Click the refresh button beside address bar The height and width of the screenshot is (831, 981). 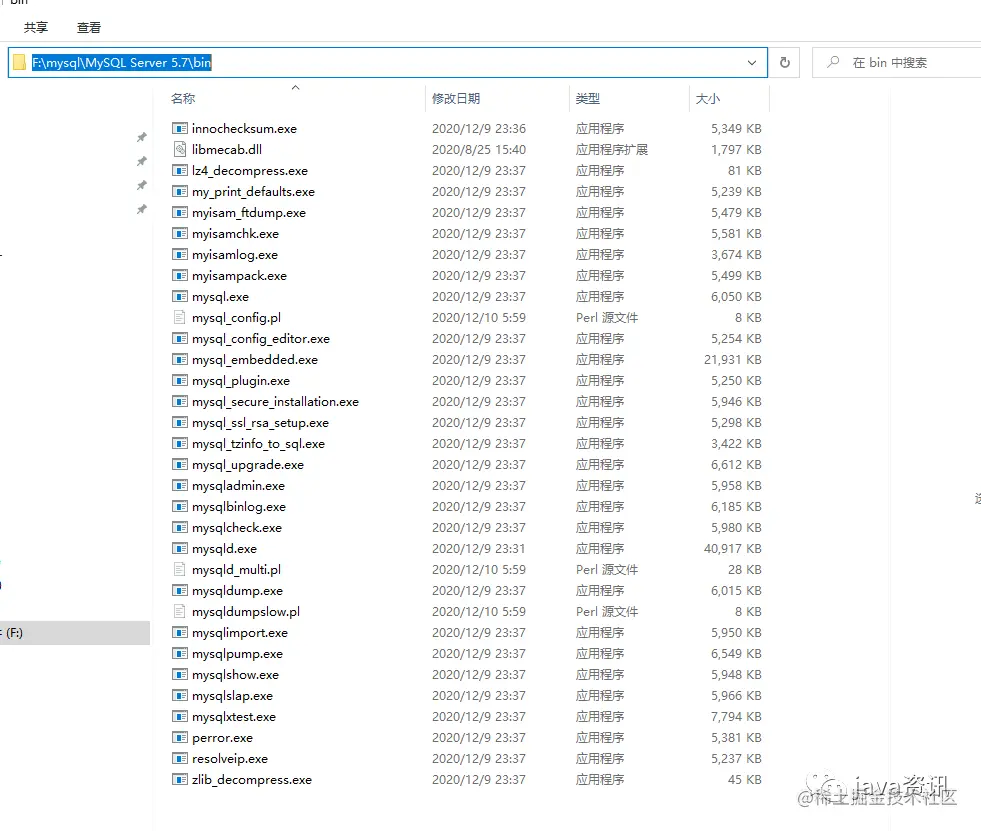coord(785,63)
